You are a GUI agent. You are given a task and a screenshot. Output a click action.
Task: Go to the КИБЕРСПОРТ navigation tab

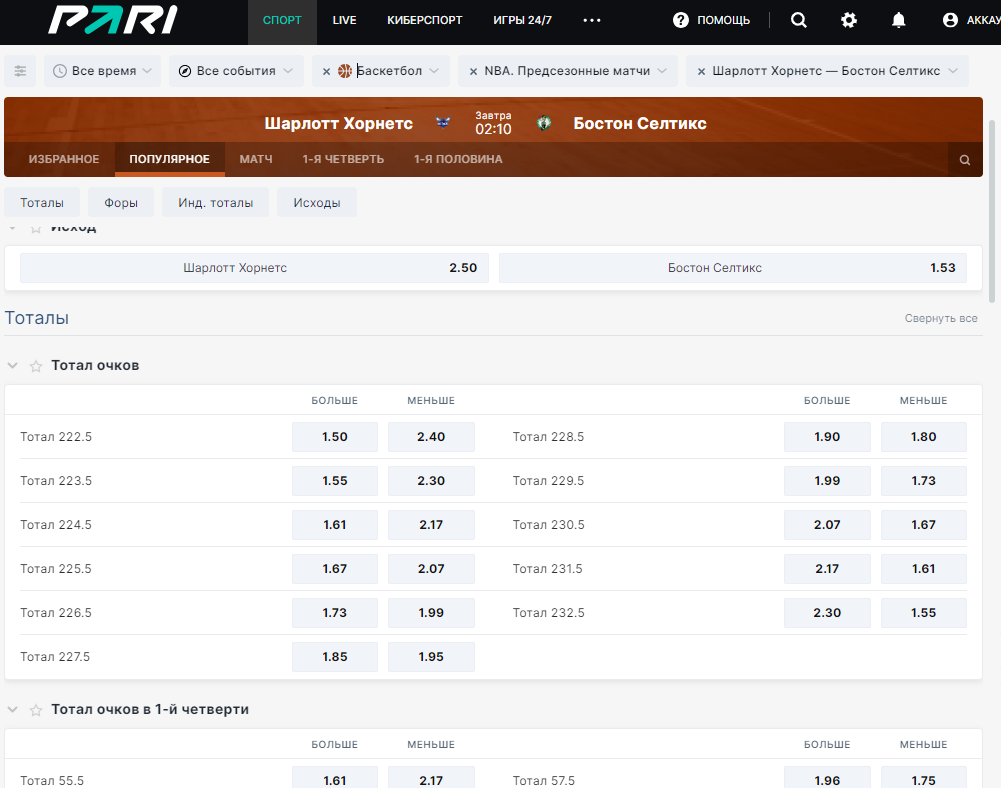coord(425,20)
